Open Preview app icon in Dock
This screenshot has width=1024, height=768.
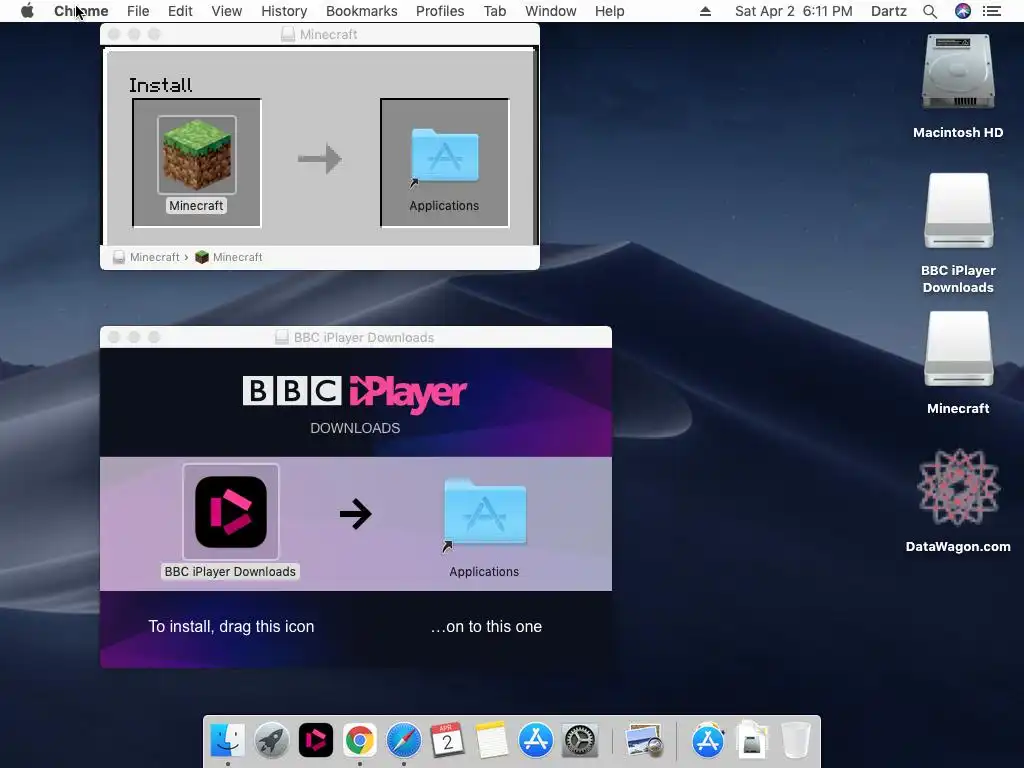(644, 741)
